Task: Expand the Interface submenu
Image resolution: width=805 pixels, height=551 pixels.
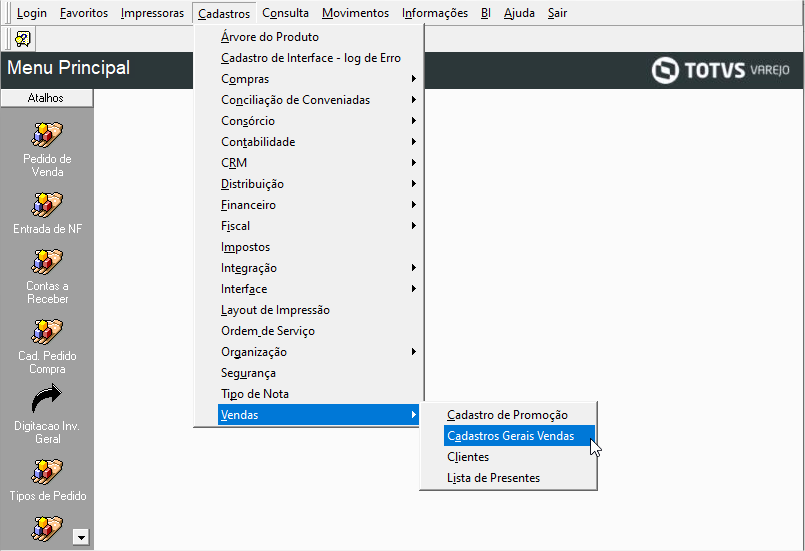Action: (318, 289)
